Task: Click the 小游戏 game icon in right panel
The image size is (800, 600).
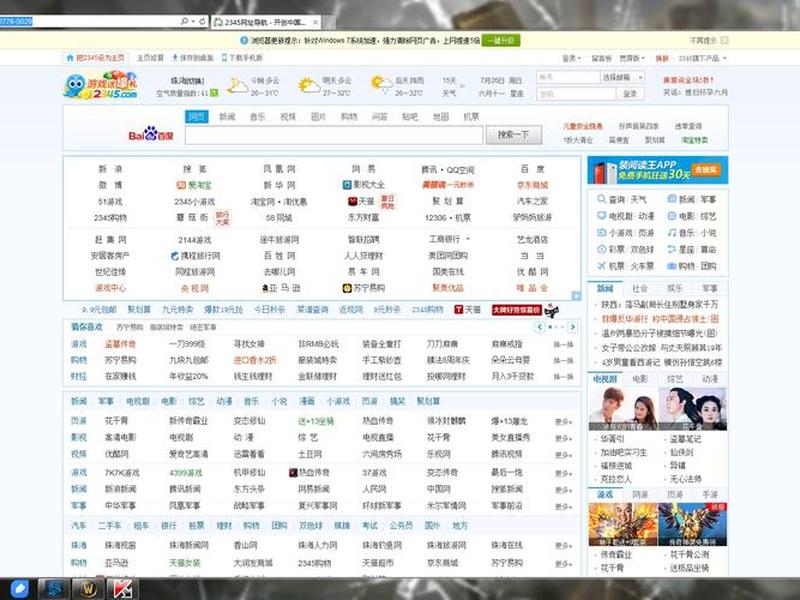Action: [602, 233]
